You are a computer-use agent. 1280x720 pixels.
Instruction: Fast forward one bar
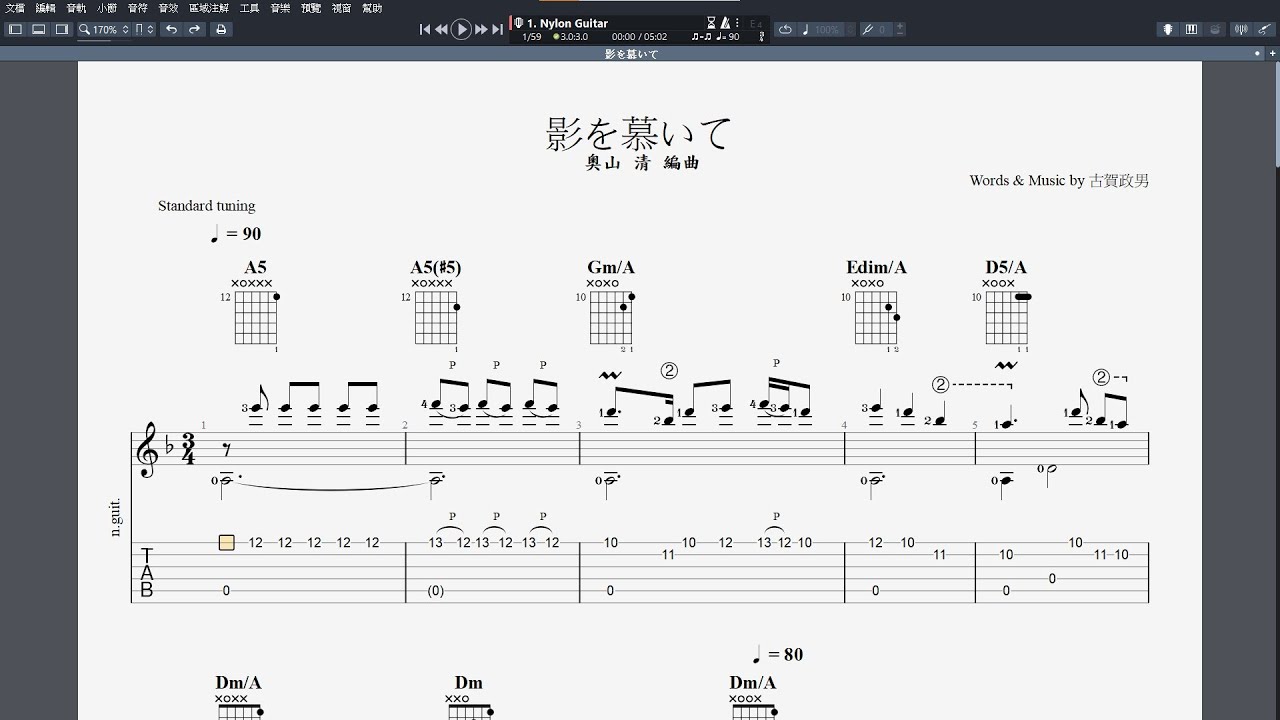(x=481, y=30)
